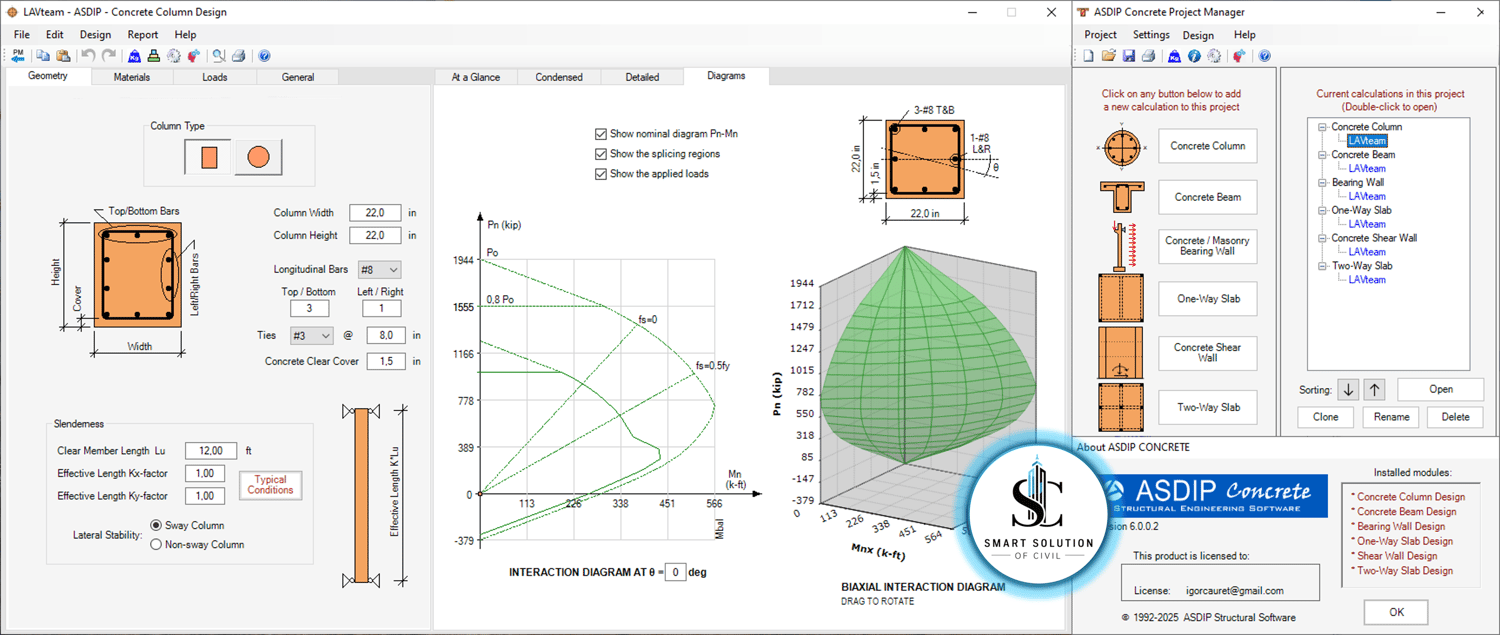
Task: Open the Design menu in Column Design window
Action: pyautogui.click(x=95, y=34)
